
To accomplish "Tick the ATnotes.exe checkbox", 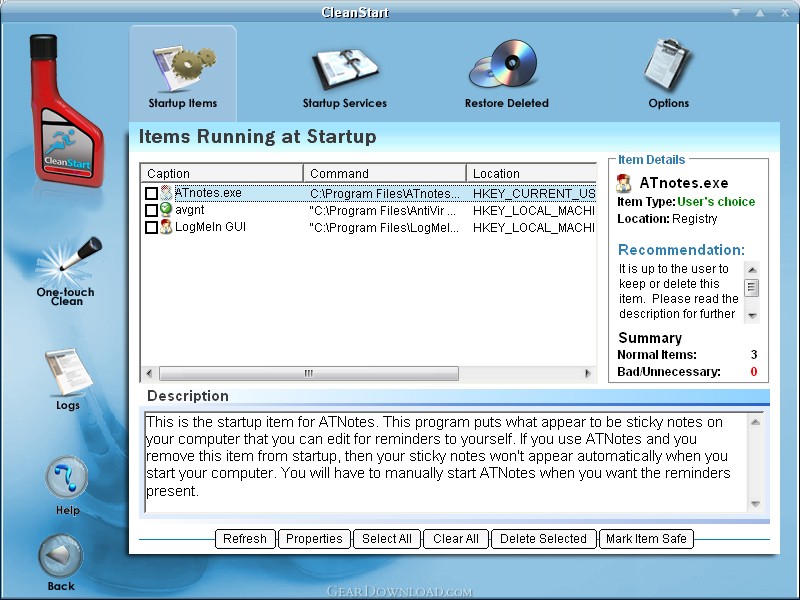I will (x=151, y=193).
